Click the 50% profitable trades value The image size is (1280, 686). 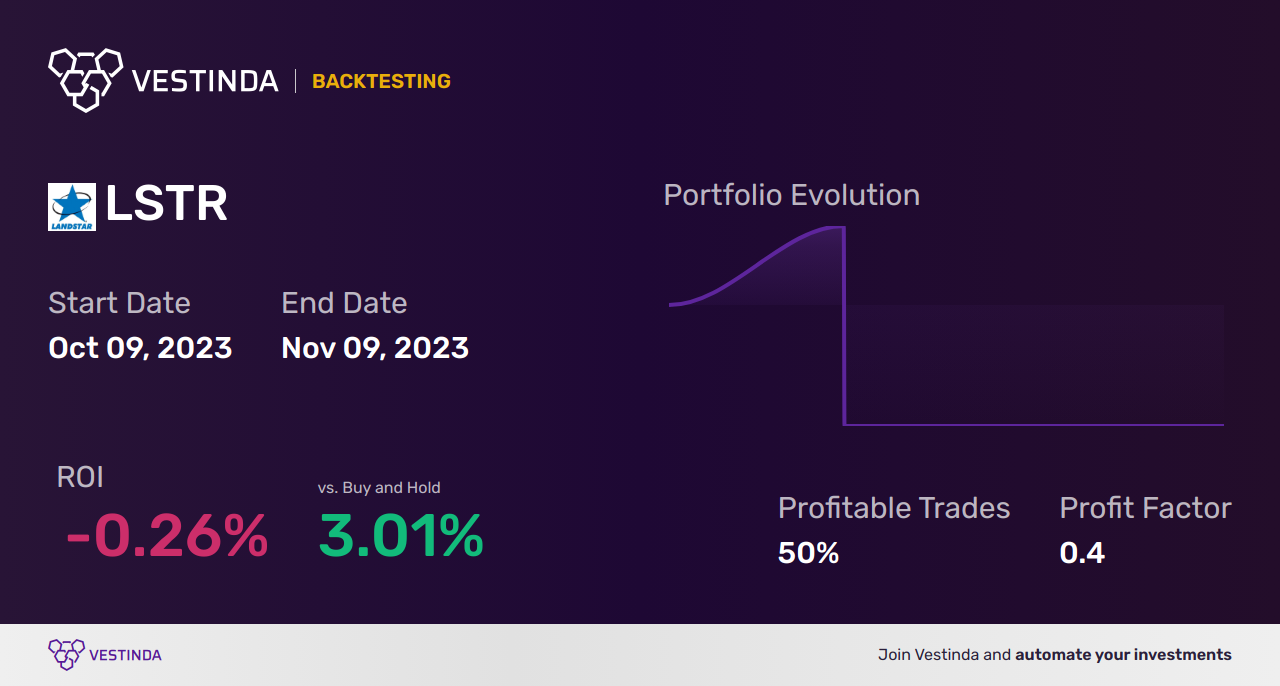(808, 553)
